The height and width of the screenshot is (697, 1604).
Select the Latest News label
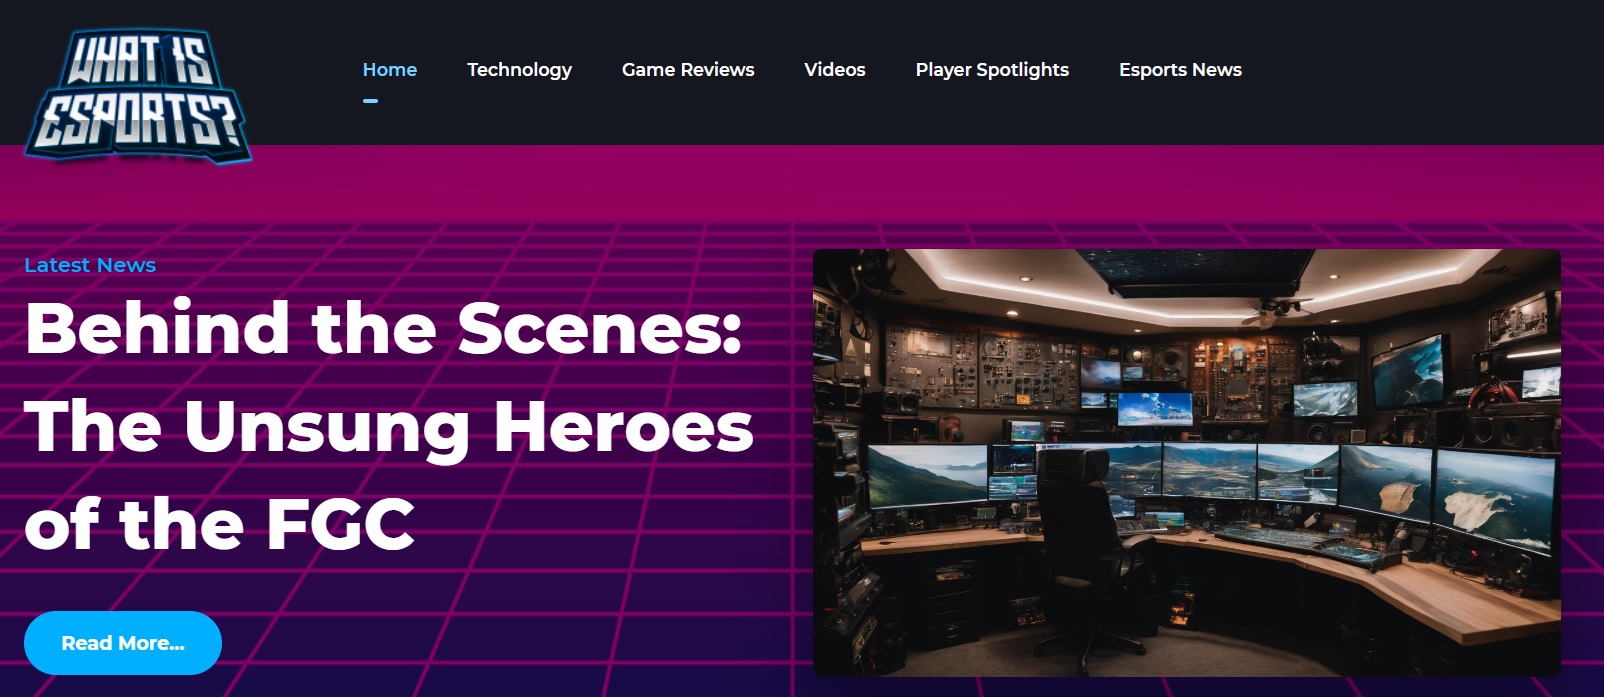90,265
